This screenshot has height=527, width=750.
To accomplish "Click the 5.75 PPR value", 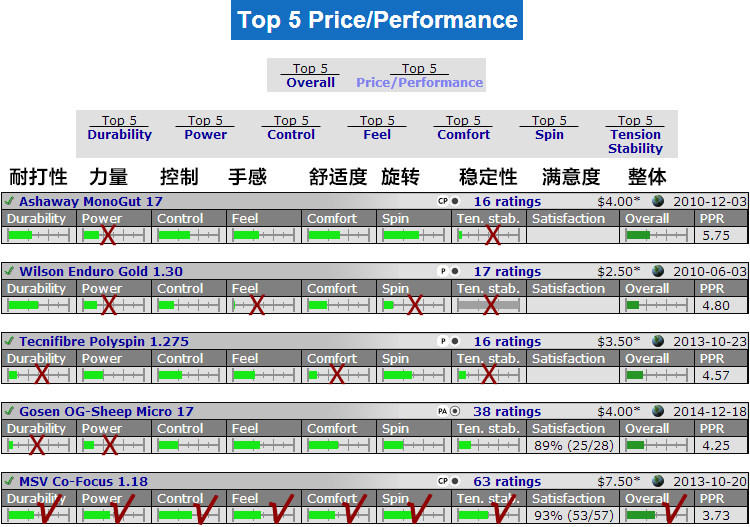I will pos(716,235).
